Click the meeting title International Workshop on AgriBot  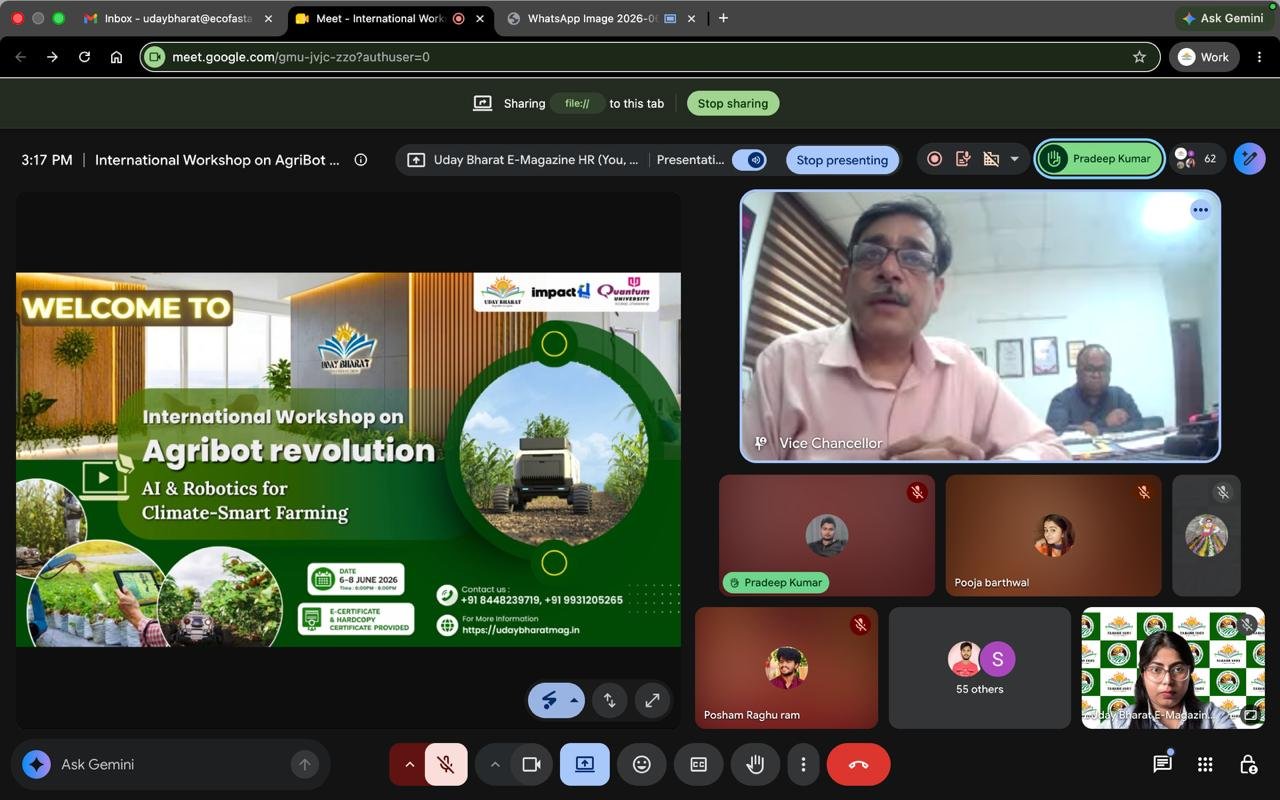217,160
